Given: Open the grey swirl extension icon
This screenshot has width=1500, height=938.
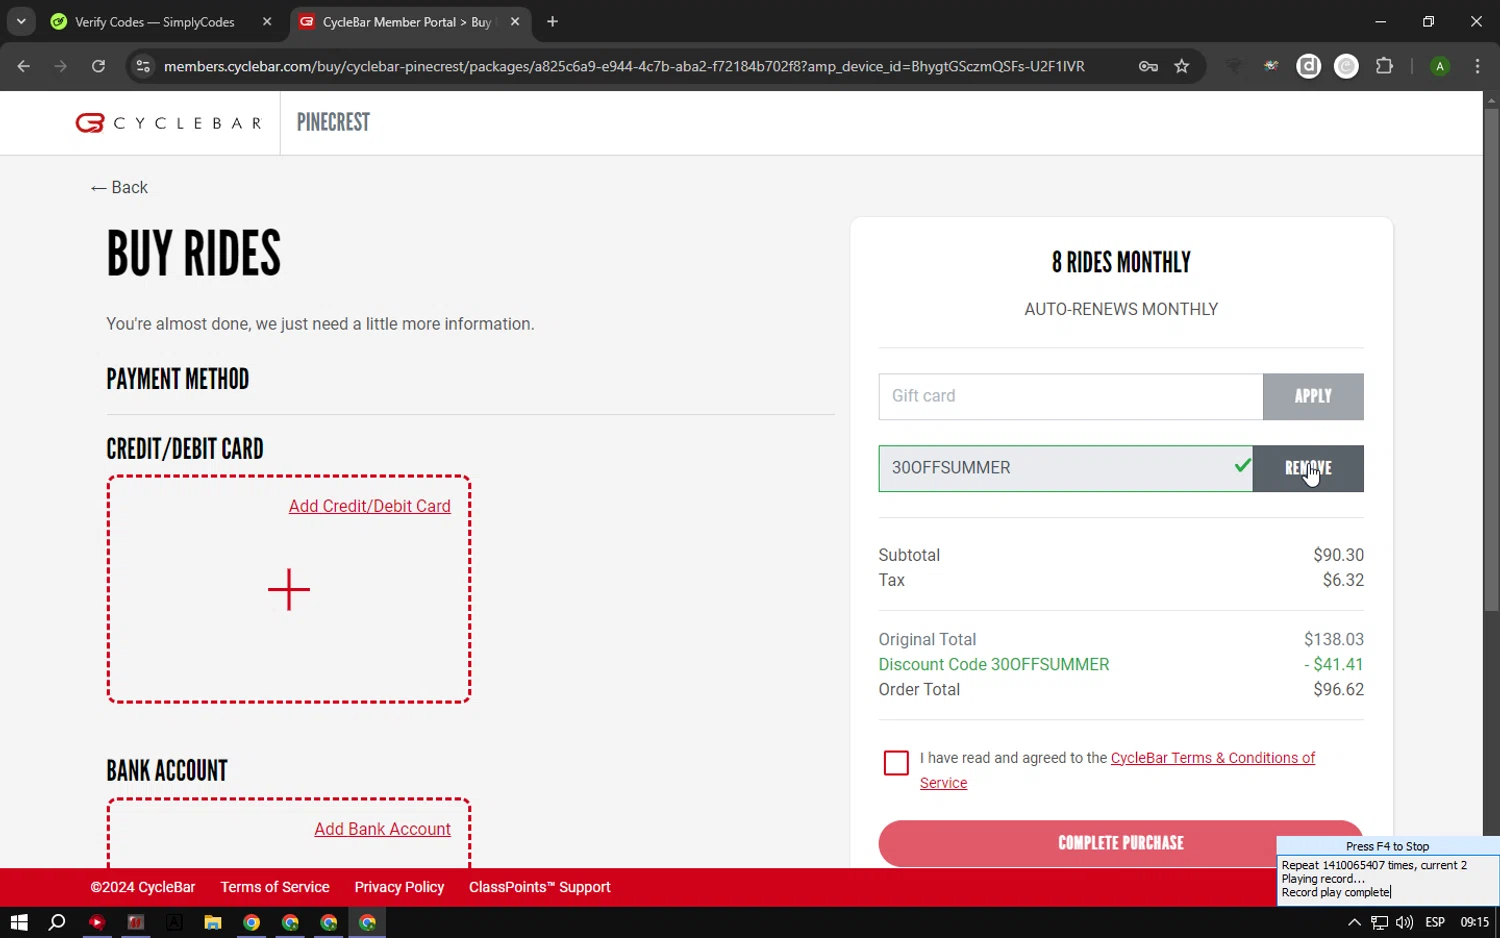Looking at the screenshot, I should (x=1347, y=66).
